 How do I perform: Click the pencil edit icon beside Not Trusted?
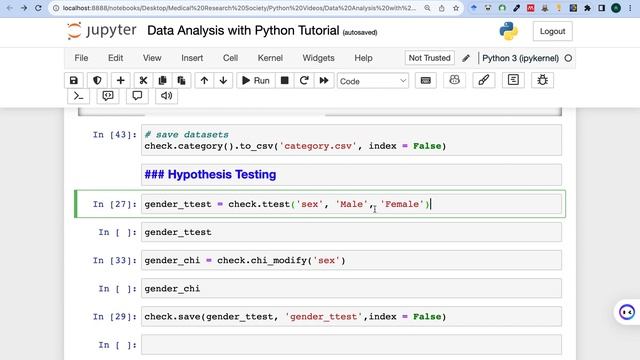(466, 58)
